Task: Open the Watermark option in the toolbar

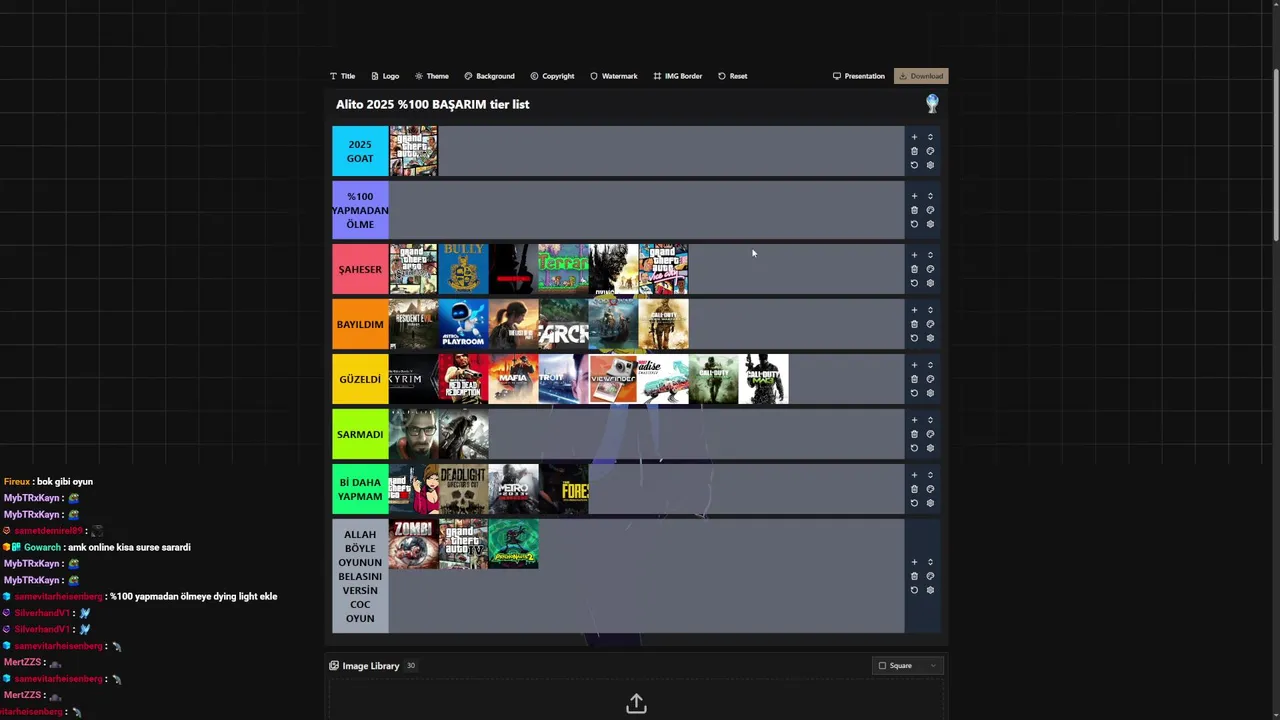Action: pos(613,76)
